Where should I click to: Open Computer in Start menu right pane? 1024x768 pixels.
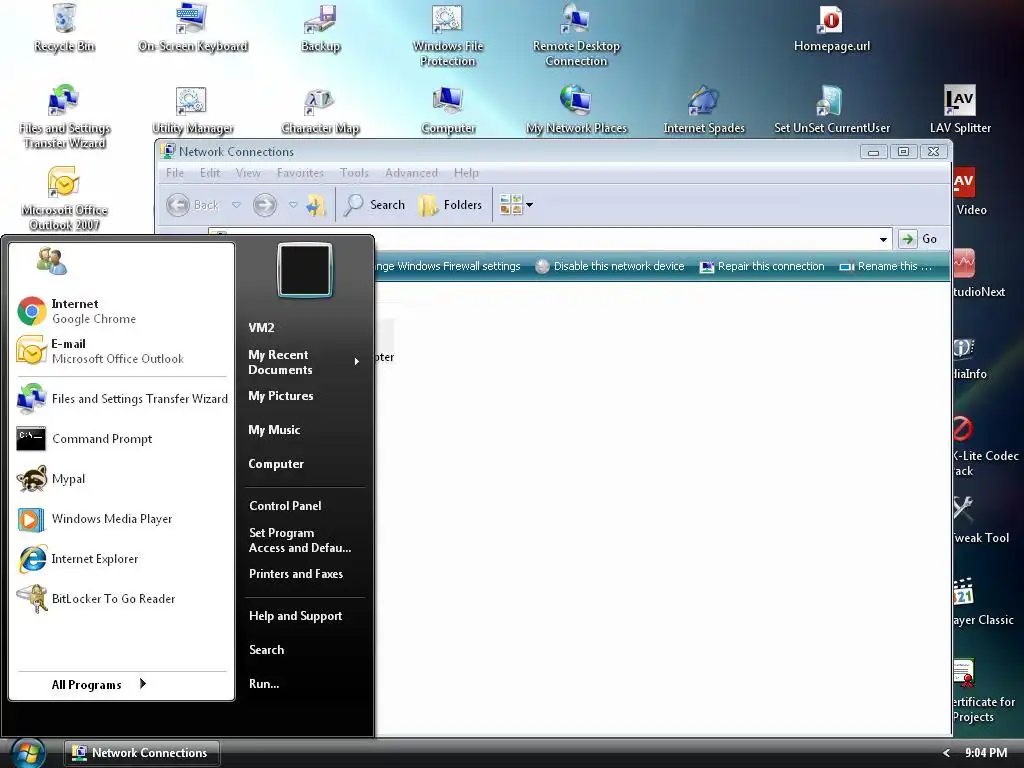tap(276, 464)
